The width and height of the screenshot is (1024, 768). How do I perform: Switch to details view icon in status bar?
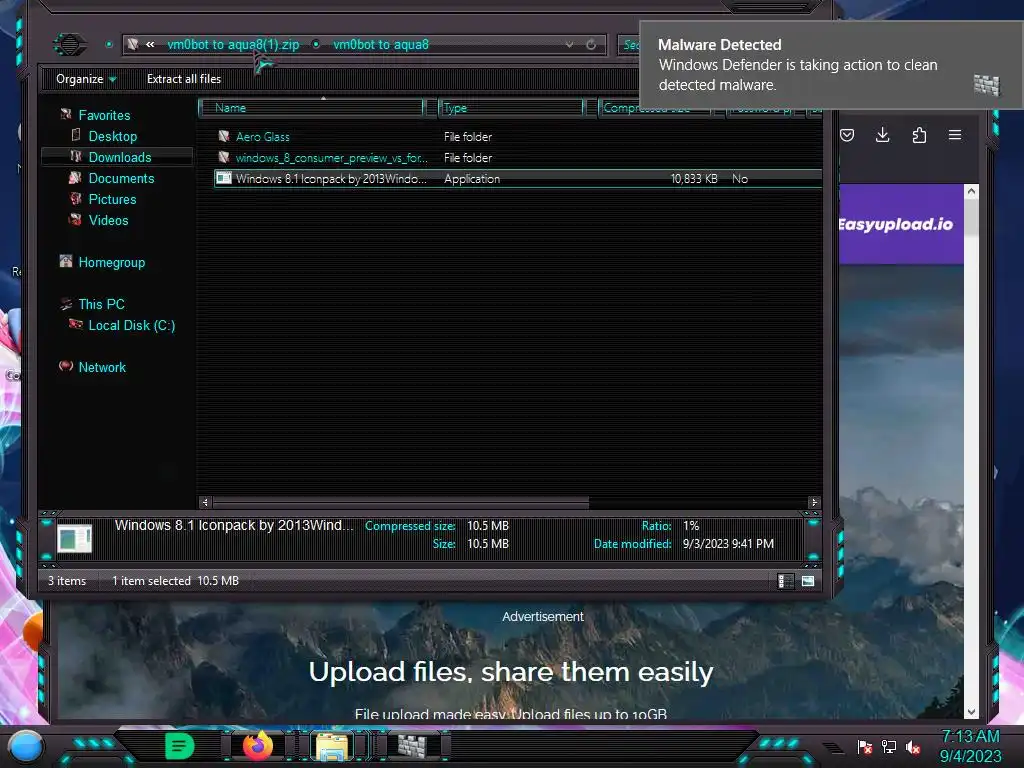[785, 581]
